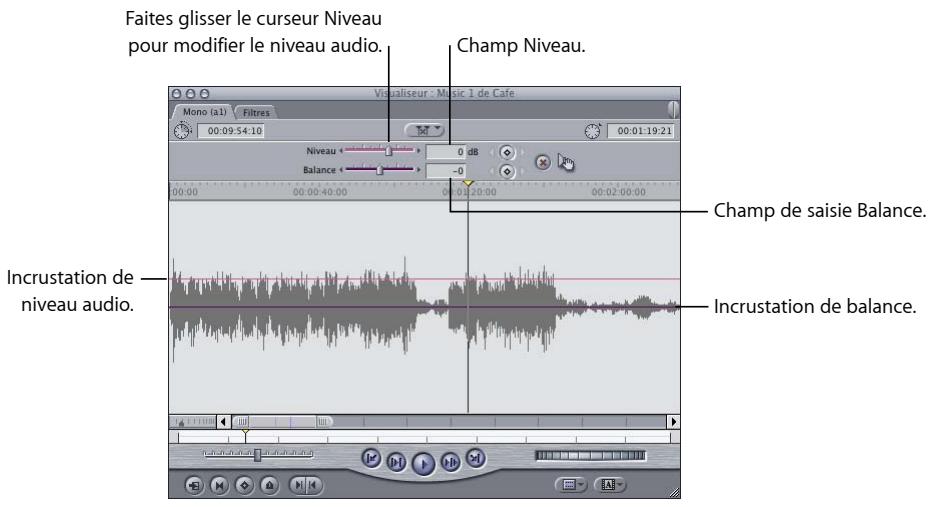Toggle the Niveau keyframe diamond button
Image resolution: width=932 pixels, height=507 pixels.
(506, 152)
